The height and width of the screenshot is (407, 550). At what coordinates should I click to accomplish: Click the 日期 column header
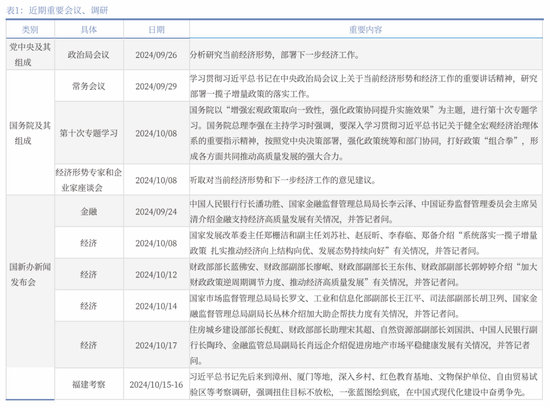point(156,30)
